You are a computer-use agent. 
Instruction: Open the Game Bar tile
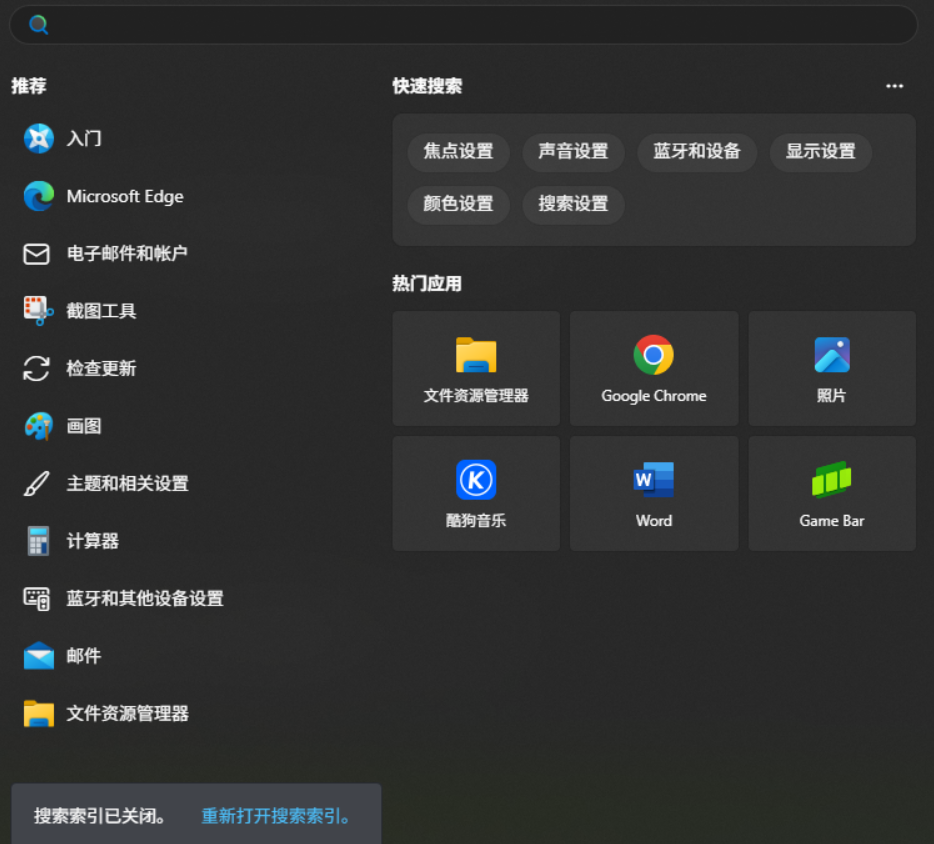point(832,493)
